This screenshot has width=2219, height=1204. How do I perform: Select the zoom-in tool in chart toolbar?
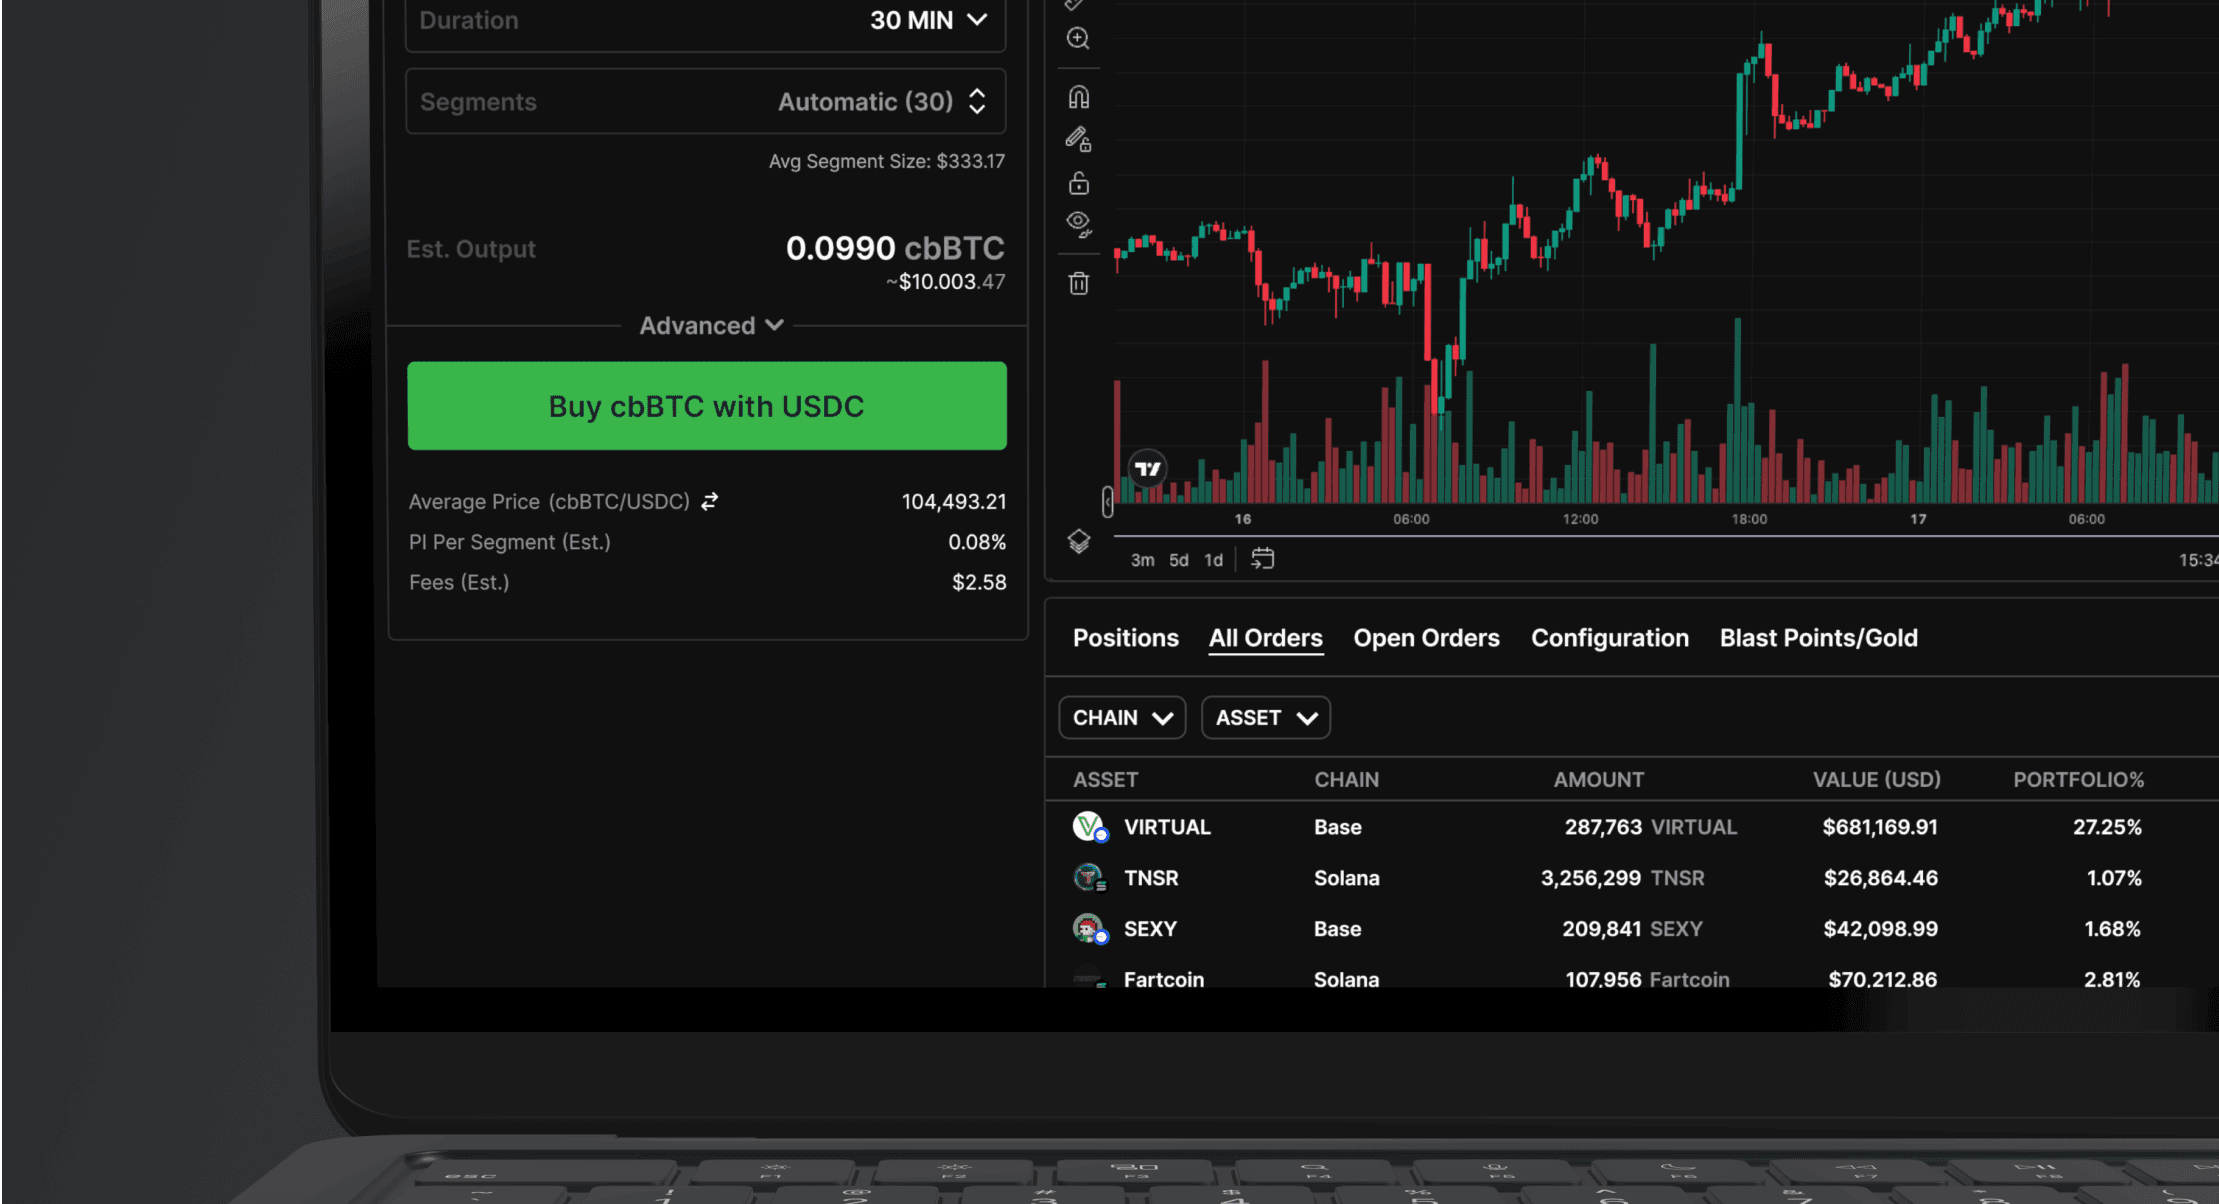click(1078, 39)
